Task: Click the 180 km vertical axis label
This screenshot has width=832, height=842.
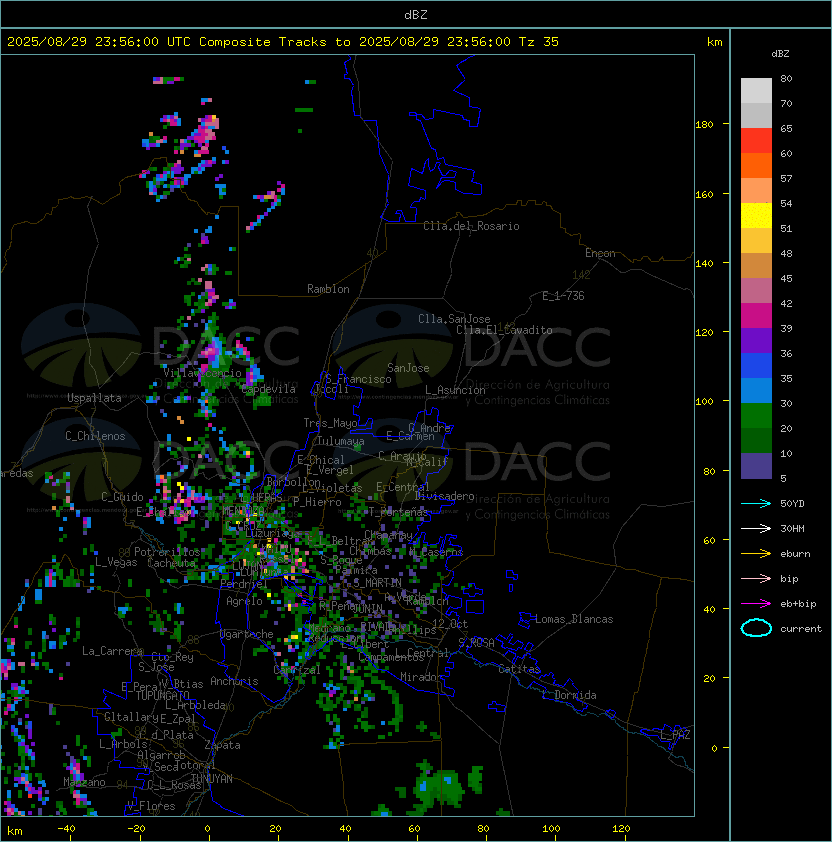Action: coord(704,125)
